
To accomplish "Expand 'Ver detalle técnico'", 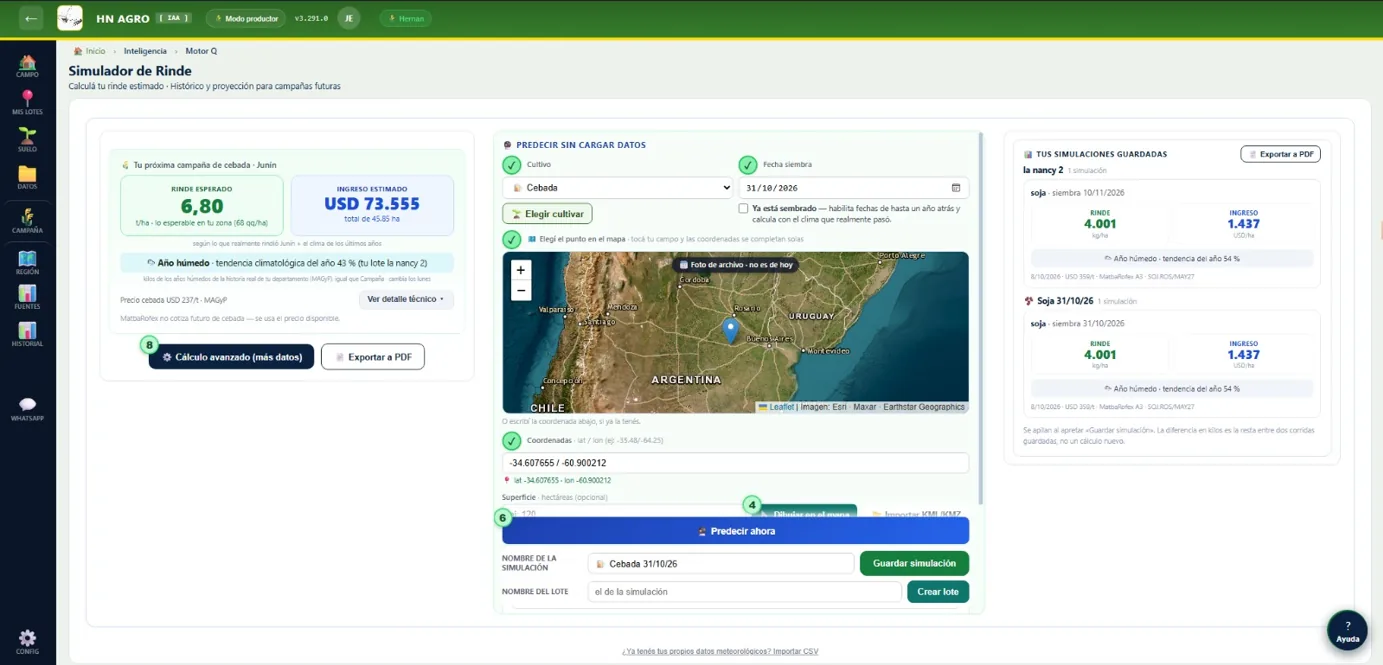I will 406,299.
